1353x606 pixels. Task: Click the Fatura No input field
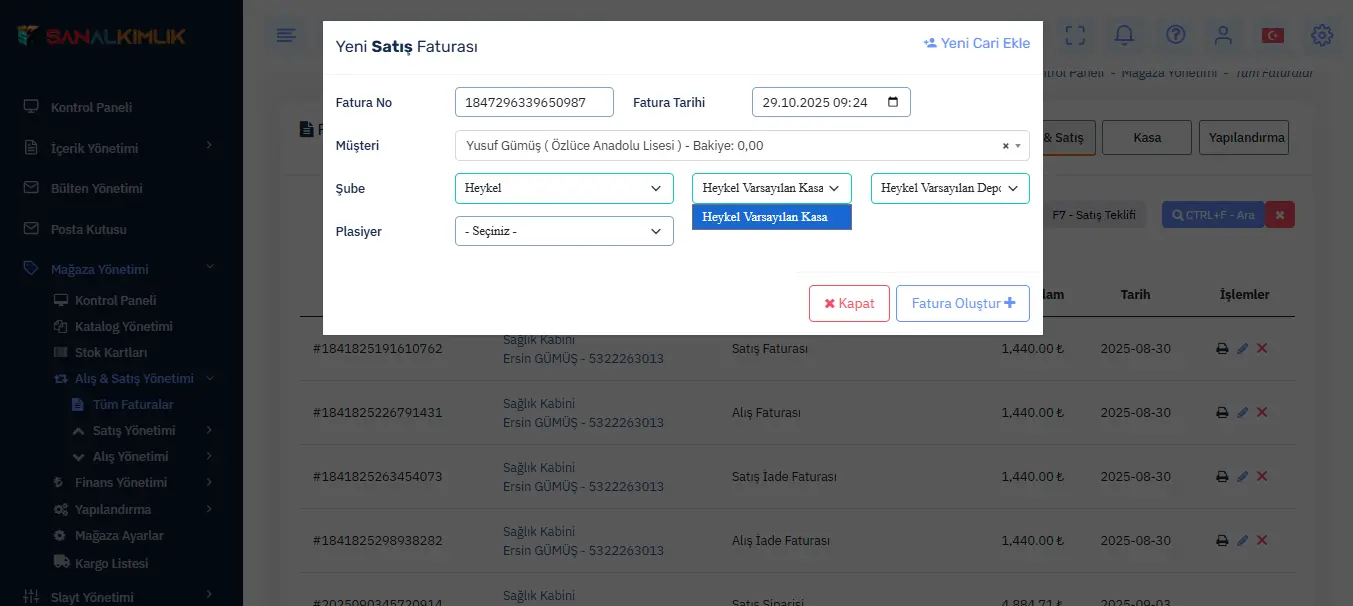(534, 102)
